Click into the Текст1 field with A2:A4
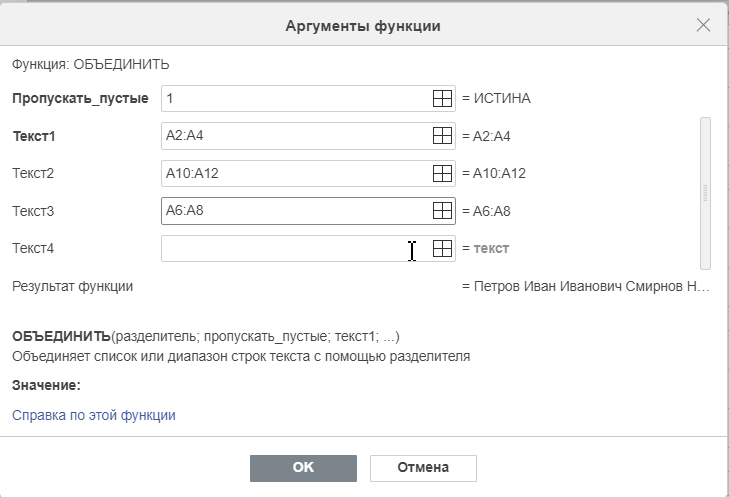The width and height of the screenshot is (729, 497). 308,136
